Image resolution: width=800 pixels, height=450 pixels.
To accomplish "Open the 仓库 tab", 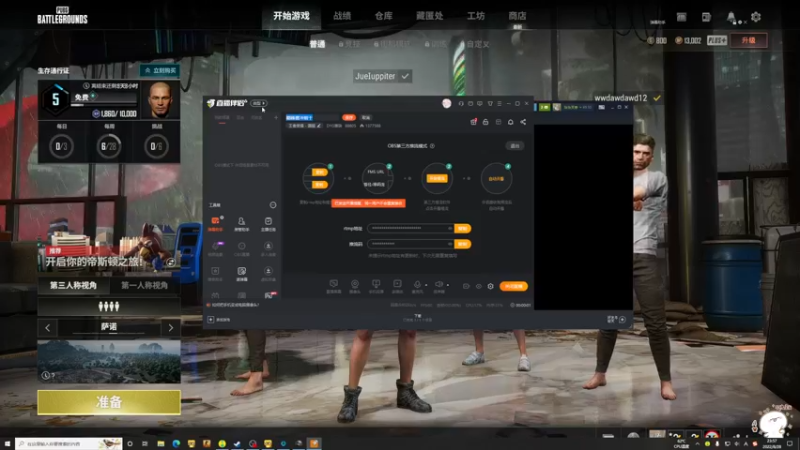I will click(384, 16).
